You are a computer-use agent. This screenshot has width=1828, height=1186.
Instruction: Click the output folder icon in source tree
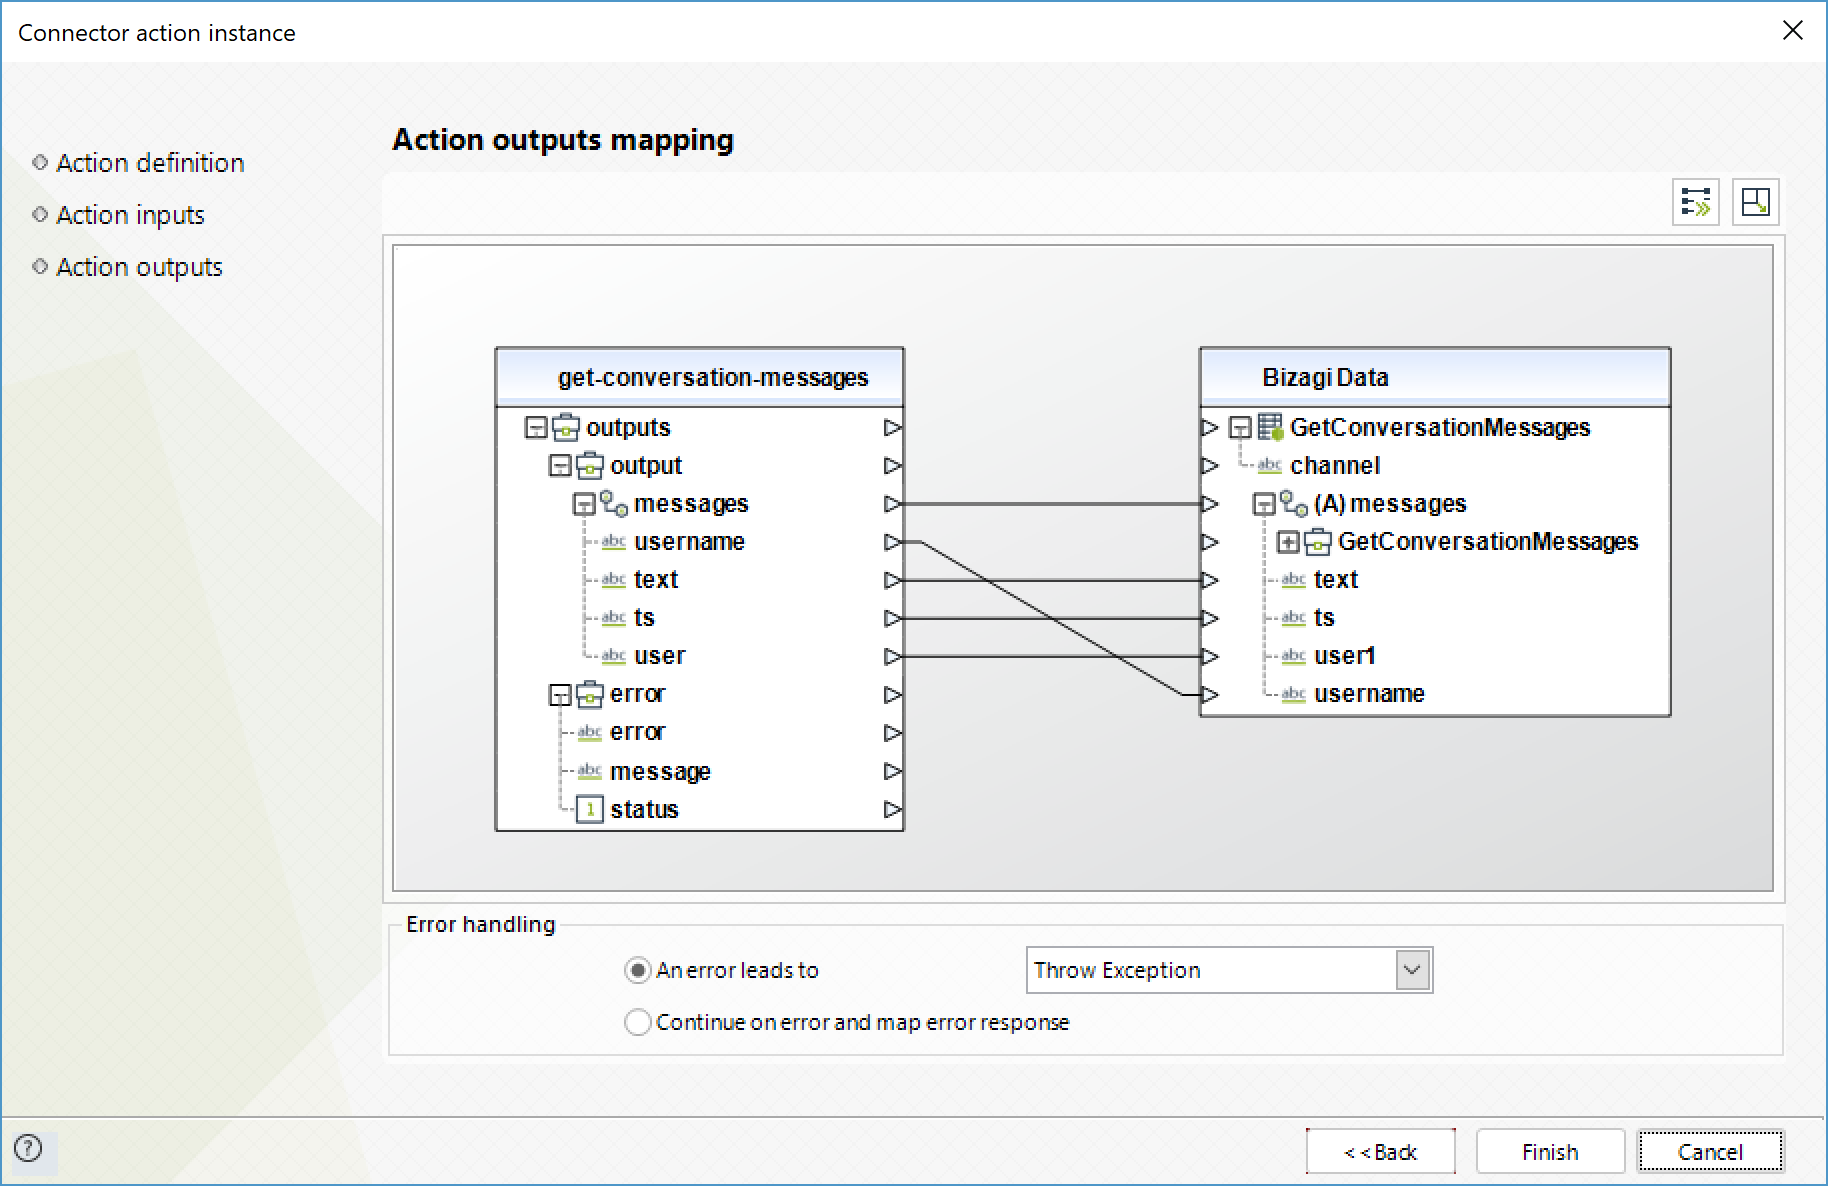tap(590, 465)
